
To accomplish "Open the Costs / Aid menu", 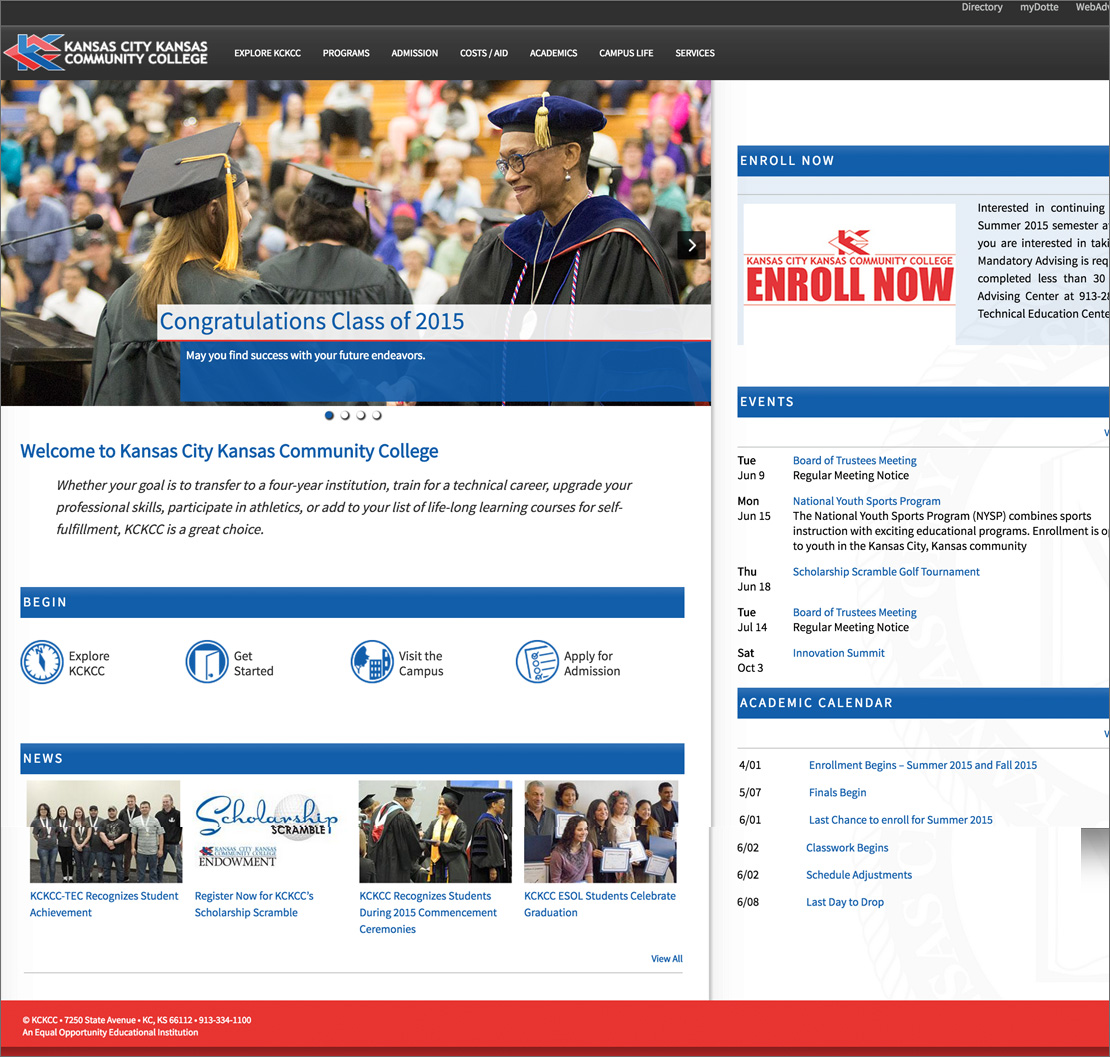I will point(484,53).
